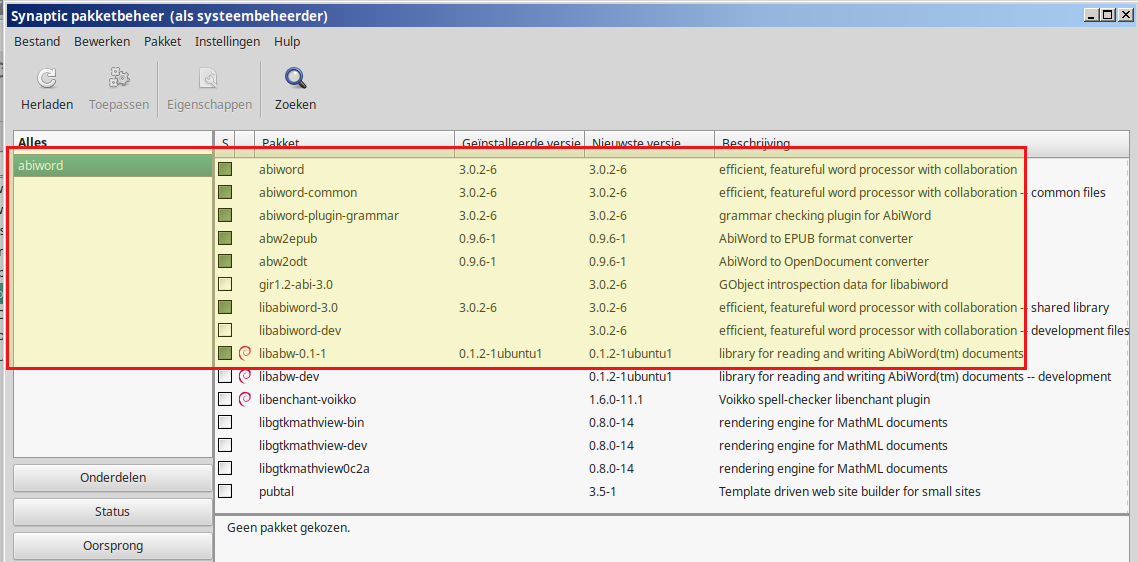Select the abiword-plugin-grammar package name
This screenshot has height=562, width=1138.
(329, 216)
